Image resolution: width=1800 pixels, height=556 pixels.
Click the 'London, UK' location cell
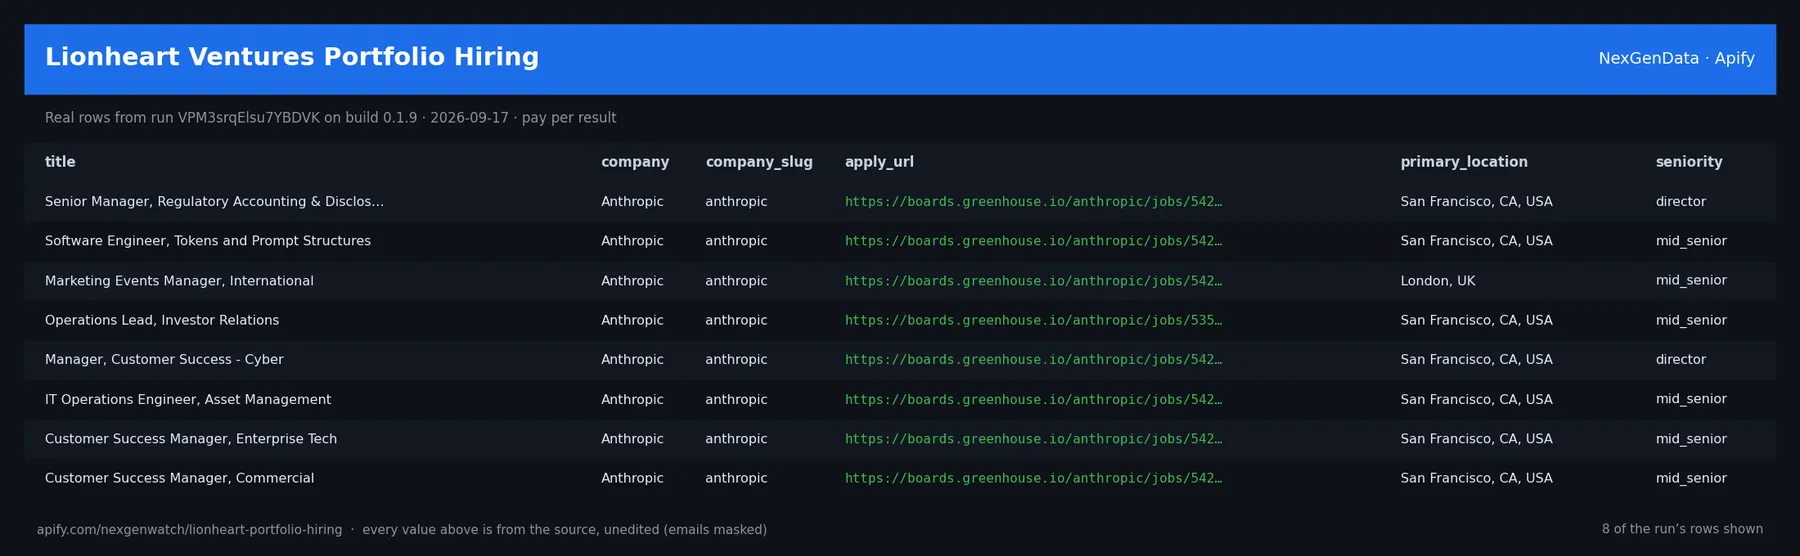(1438, 281)
